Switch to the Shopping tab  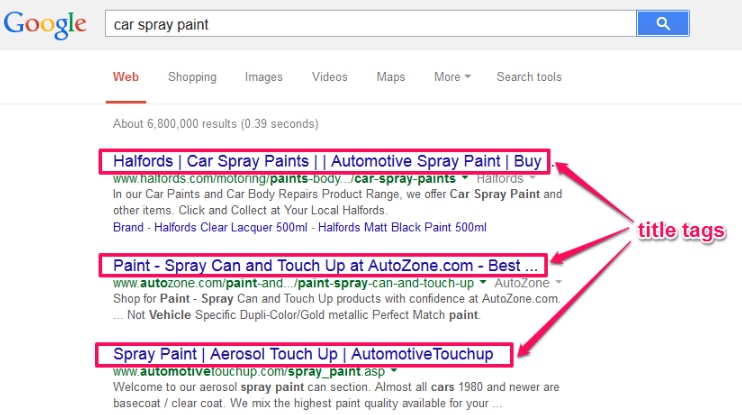(192, 77)
